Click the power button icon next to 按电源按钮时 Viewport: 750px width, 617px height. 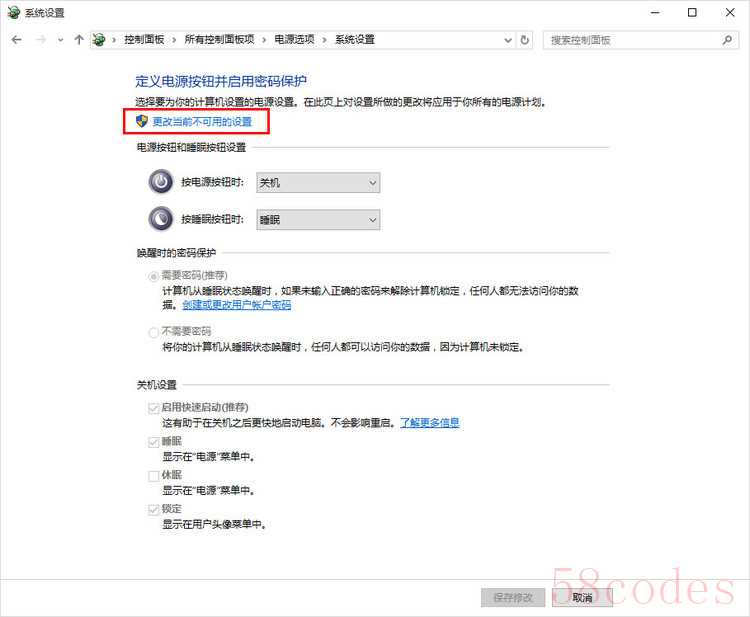click(x=161, y=182)
